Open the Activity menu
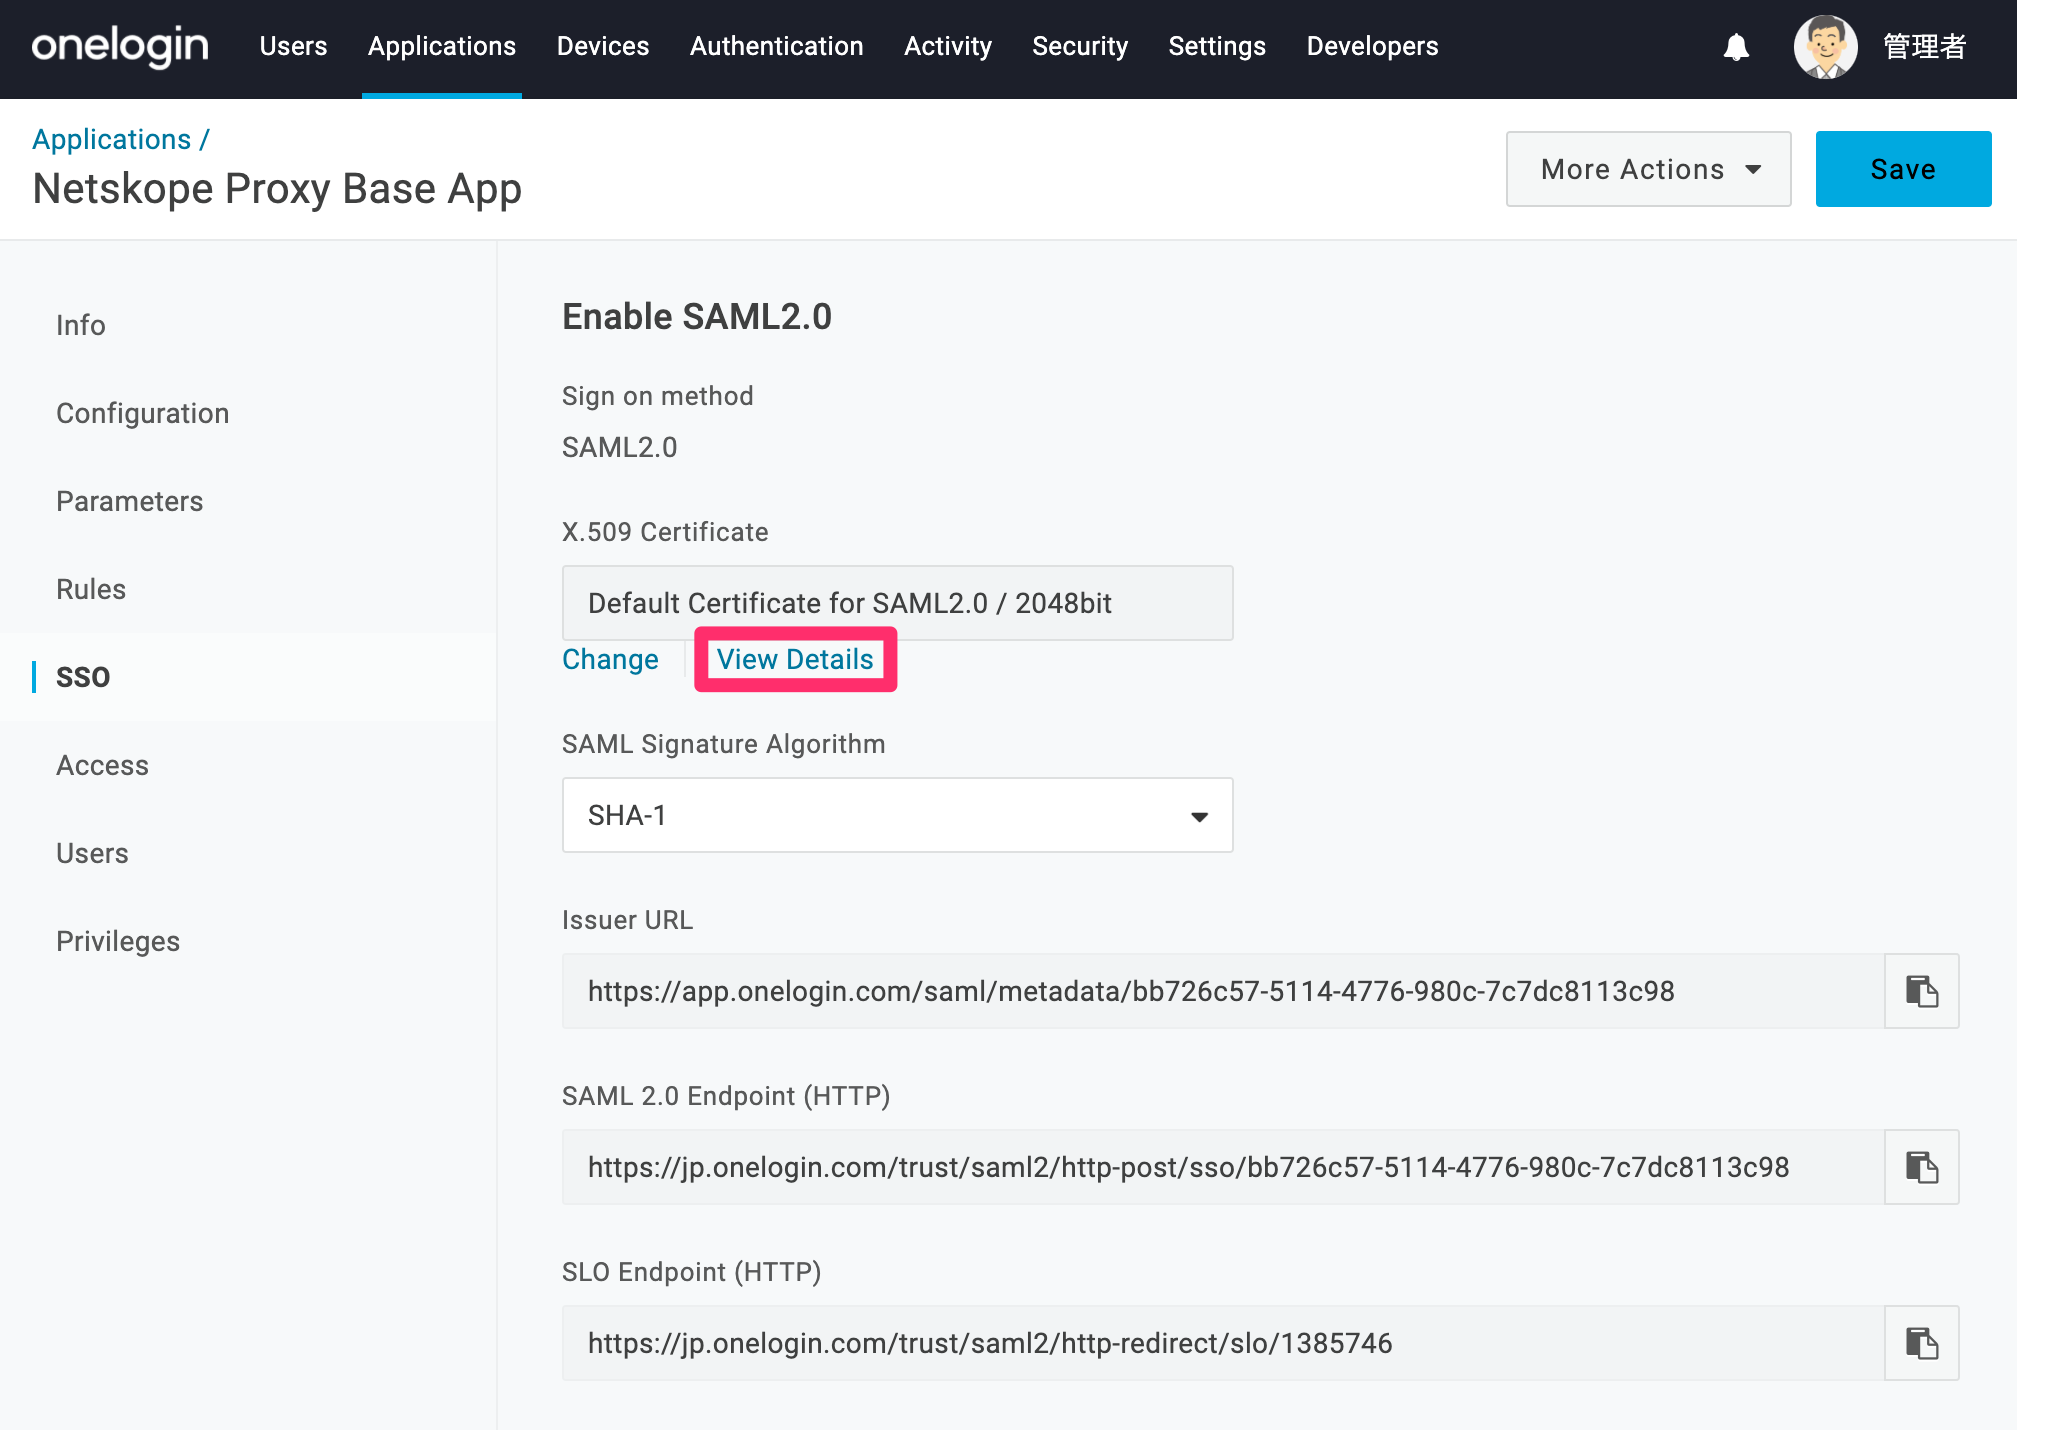The image size is (2058, 1430). [x=948, y=47]
